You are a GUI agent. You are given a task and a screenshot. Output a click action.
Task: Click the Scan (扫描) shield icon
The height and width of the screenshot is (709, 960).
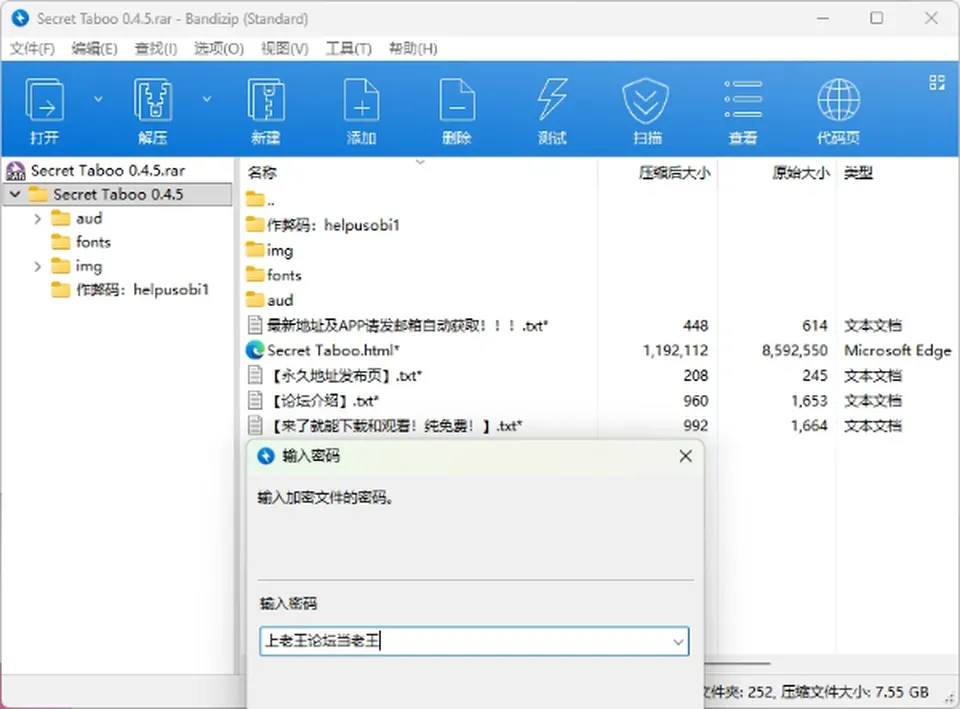tap(646, 100)
